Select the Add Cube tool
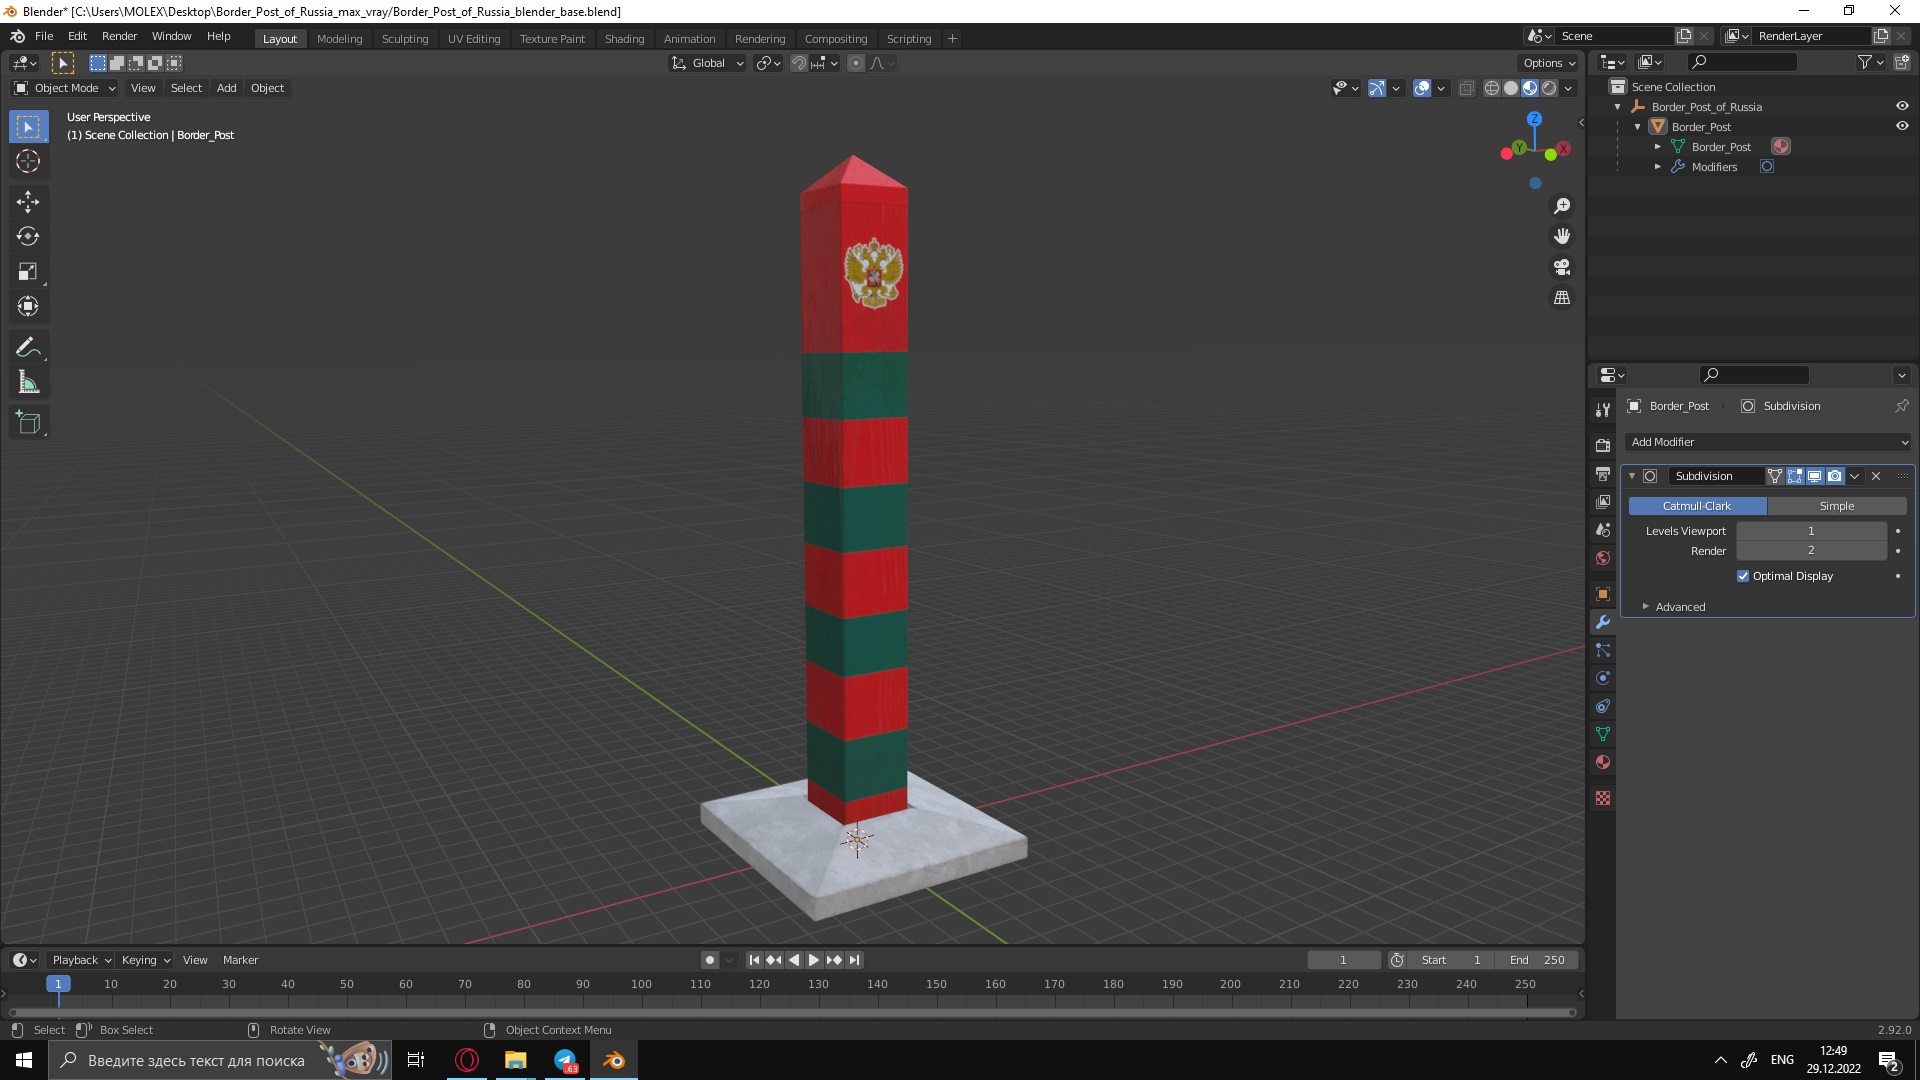The height and width of the screenshot is (1080, 1920). [x=28, y=422]
